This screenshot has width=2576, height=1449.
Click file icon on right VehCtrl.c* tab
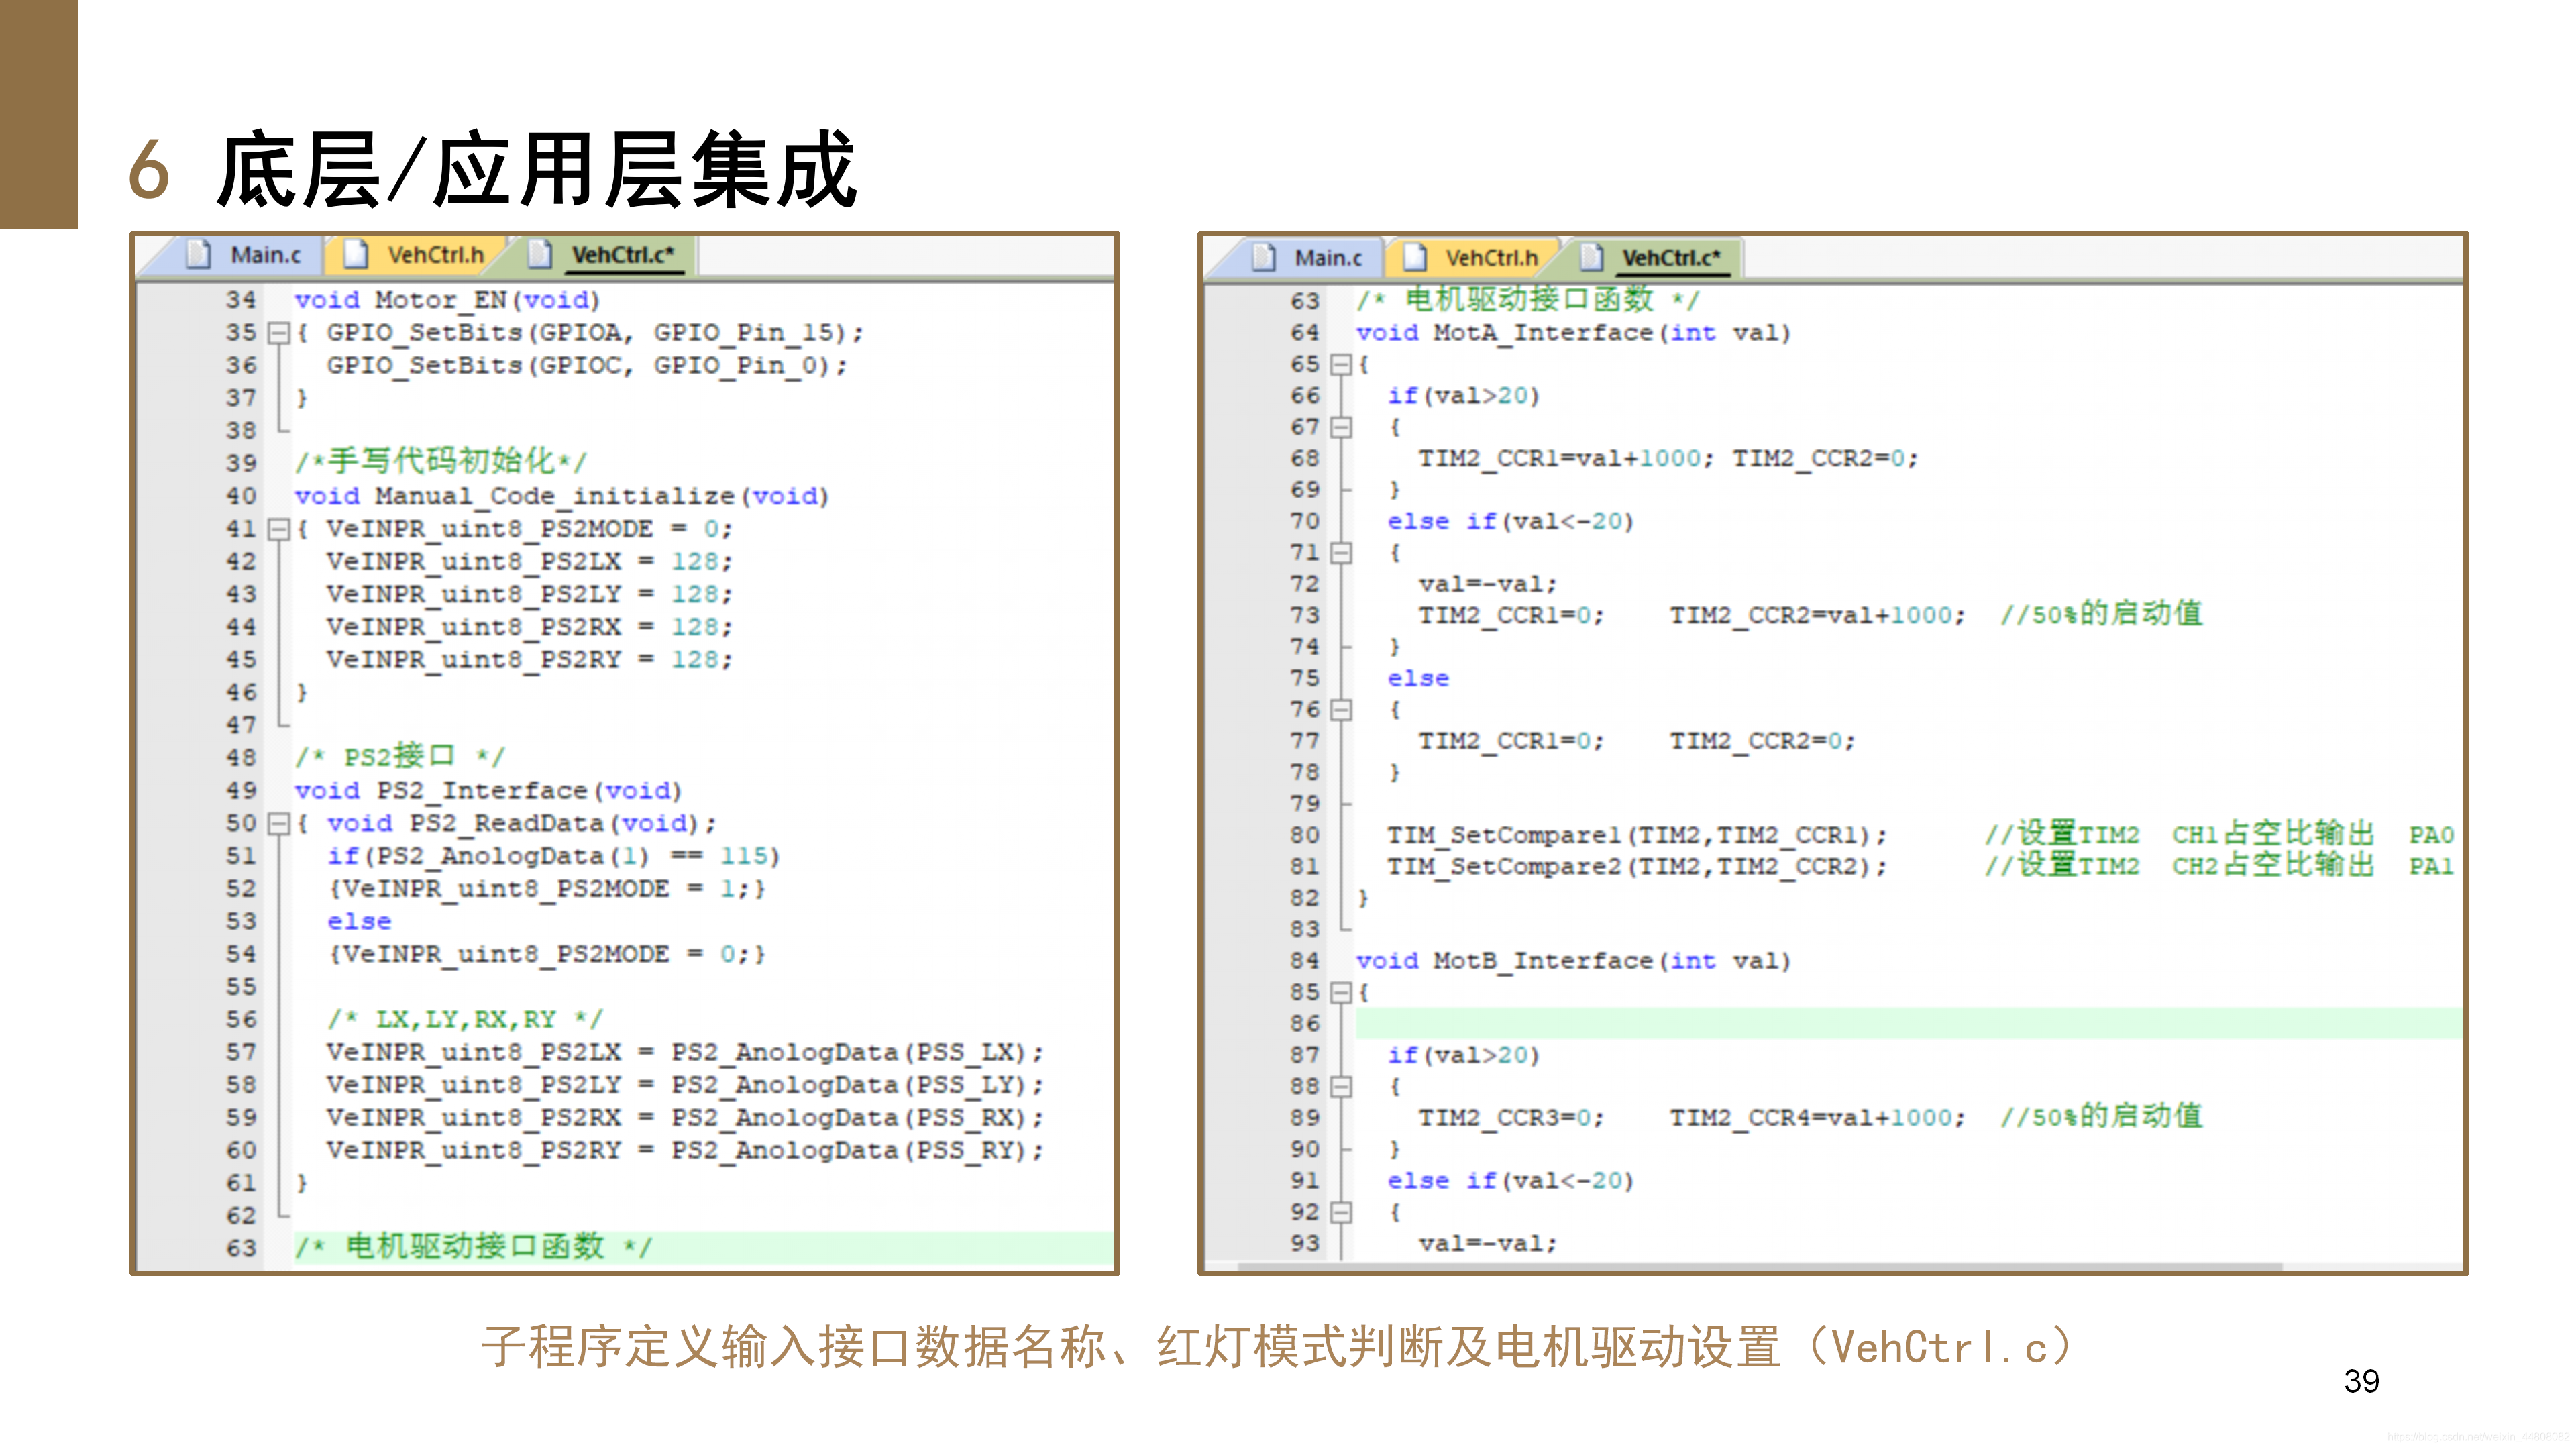click(x=1592, y=258)
